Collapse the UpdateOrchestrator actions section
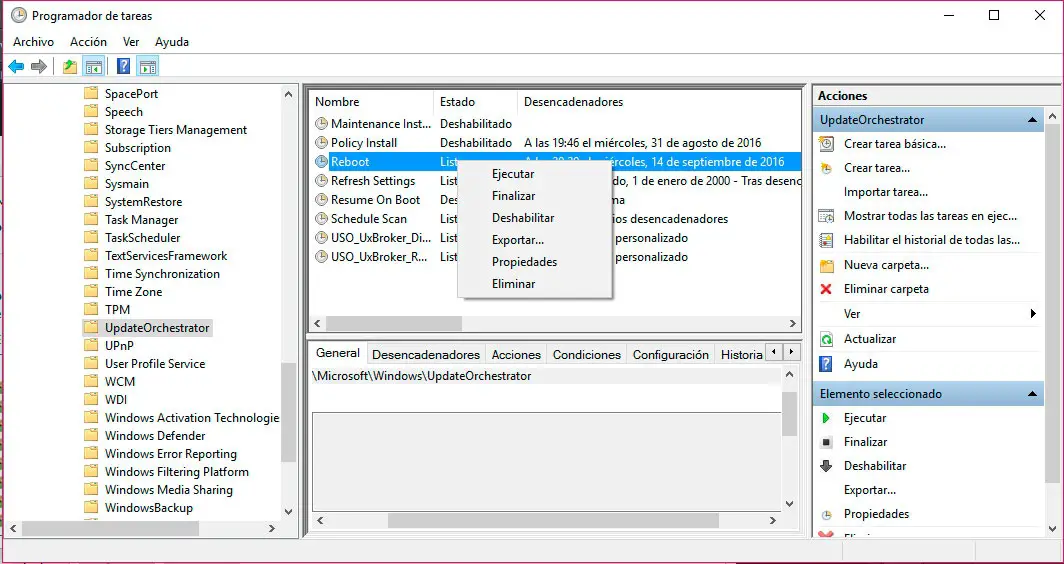 click(x=1032, y=120)
